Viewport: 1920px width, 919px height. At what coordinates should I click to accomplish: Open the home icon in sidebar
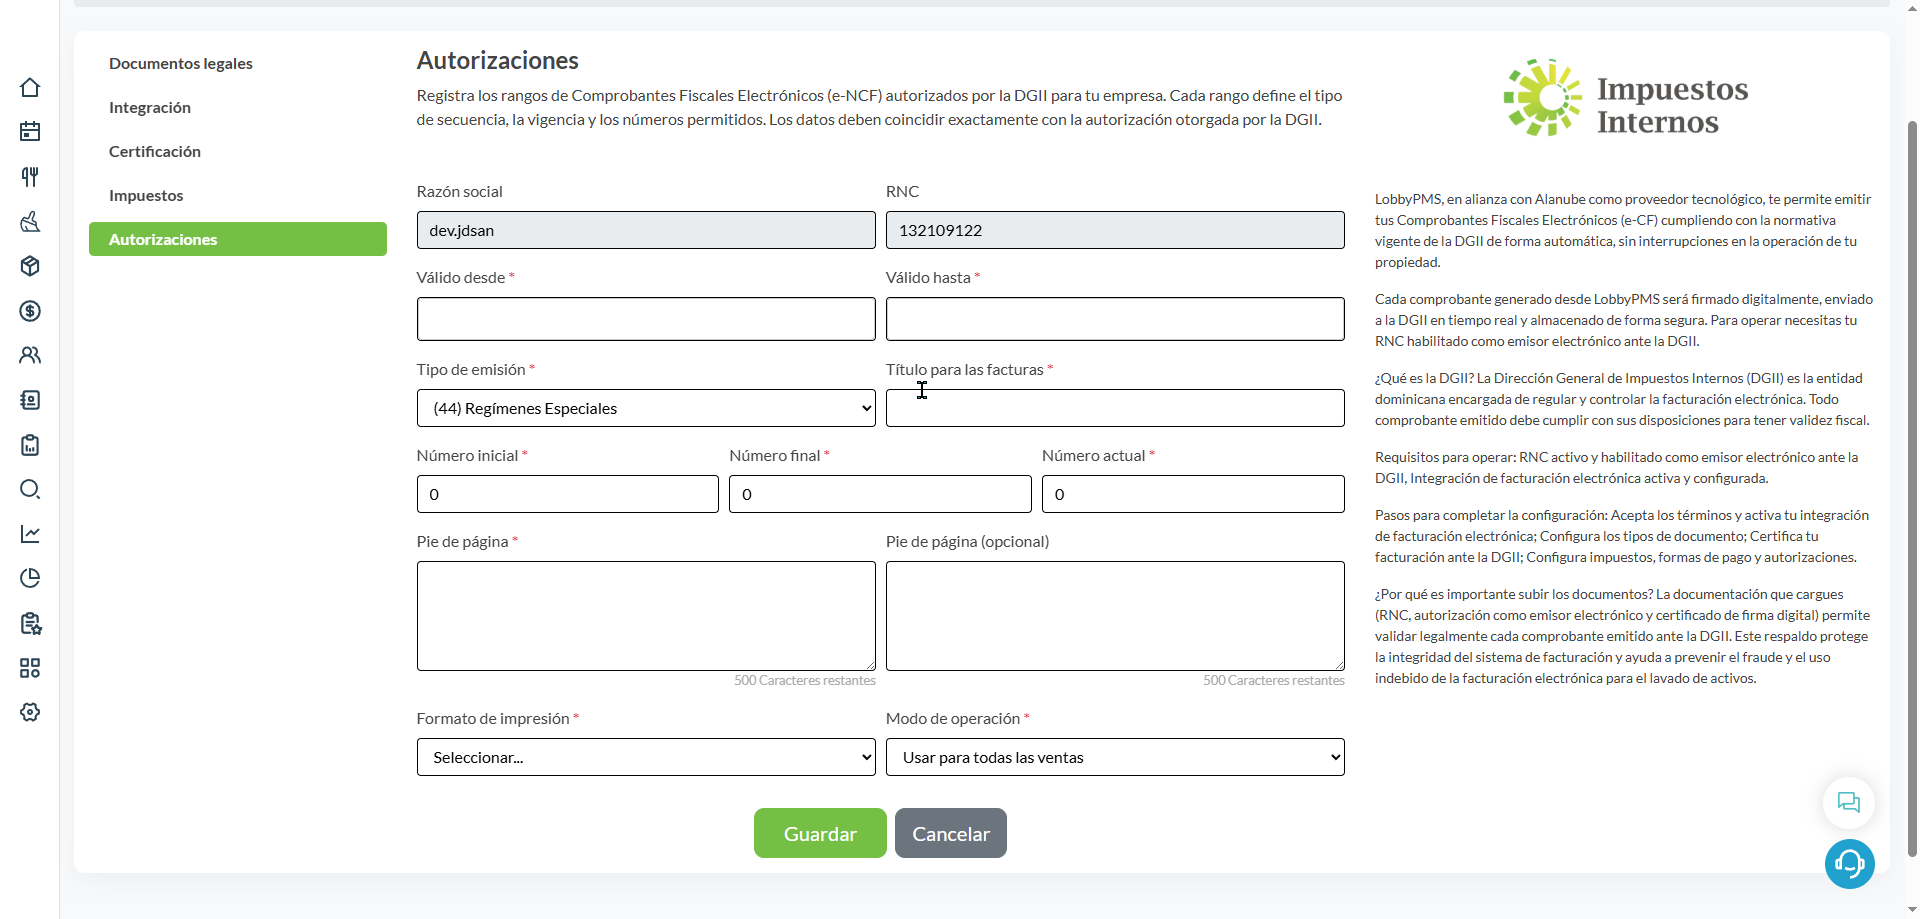pos(30,87)
